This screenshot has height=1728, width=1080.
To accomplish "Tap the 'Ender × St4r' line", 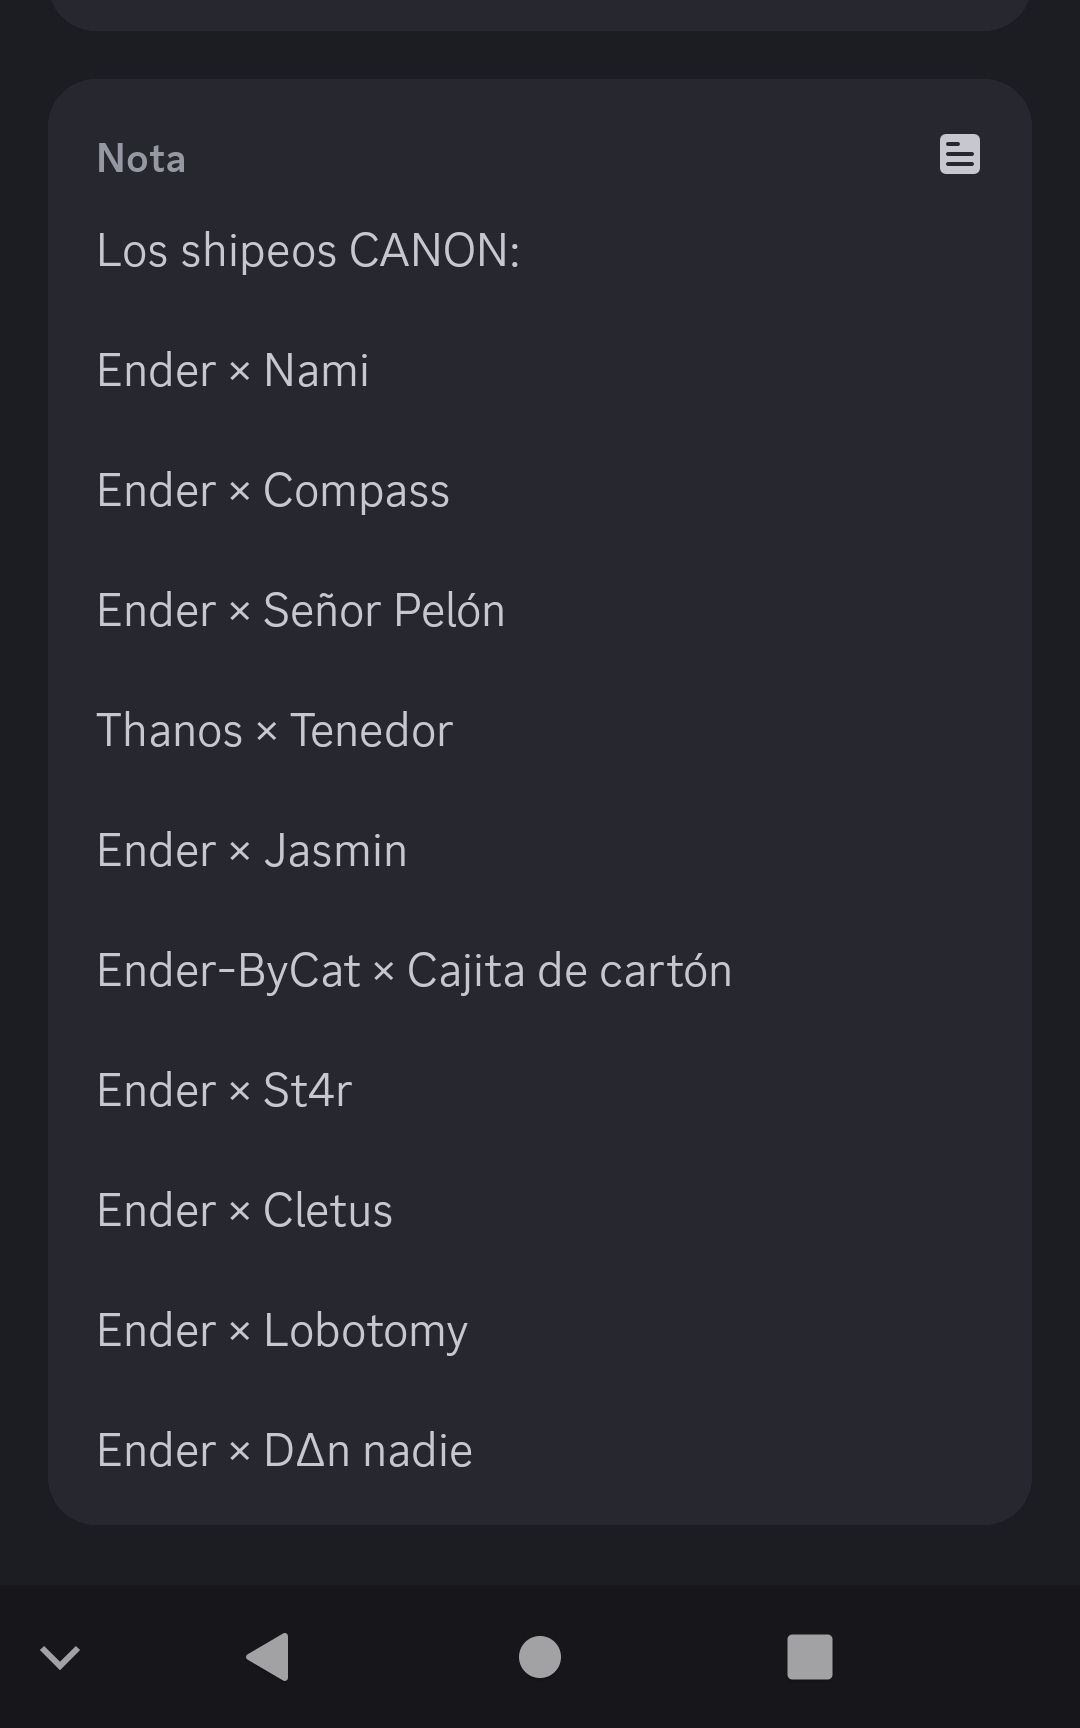I will pyautogui.click(x=225, y=1091).
